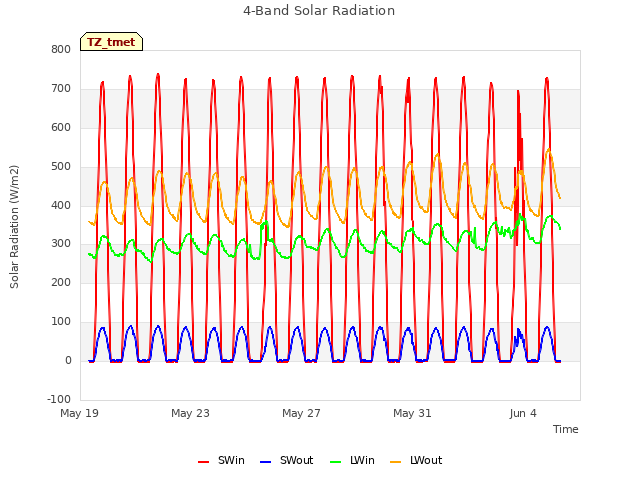Viewport: 640px width, 480px height.
Task: Click the red SWin legend color marker
Action: [x=203, y=462]
